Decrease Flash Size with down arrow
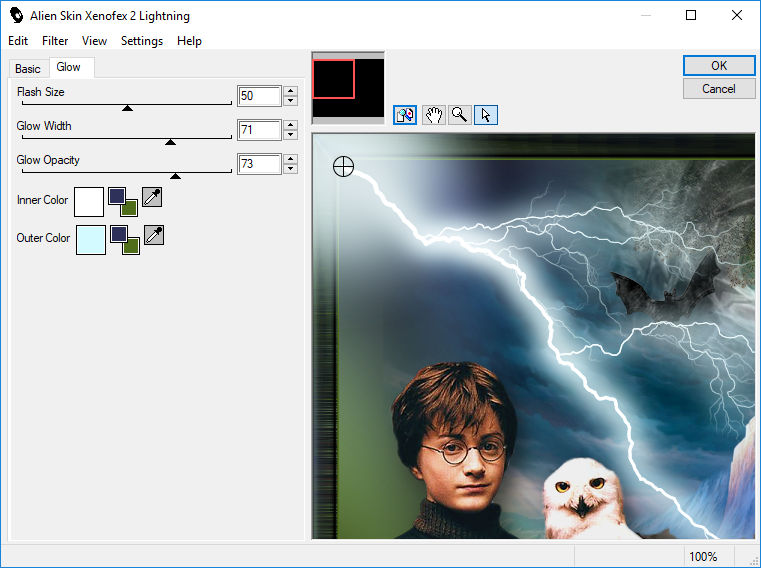The image size is (761, 568). pyautogui.click(x=290, y=100)
